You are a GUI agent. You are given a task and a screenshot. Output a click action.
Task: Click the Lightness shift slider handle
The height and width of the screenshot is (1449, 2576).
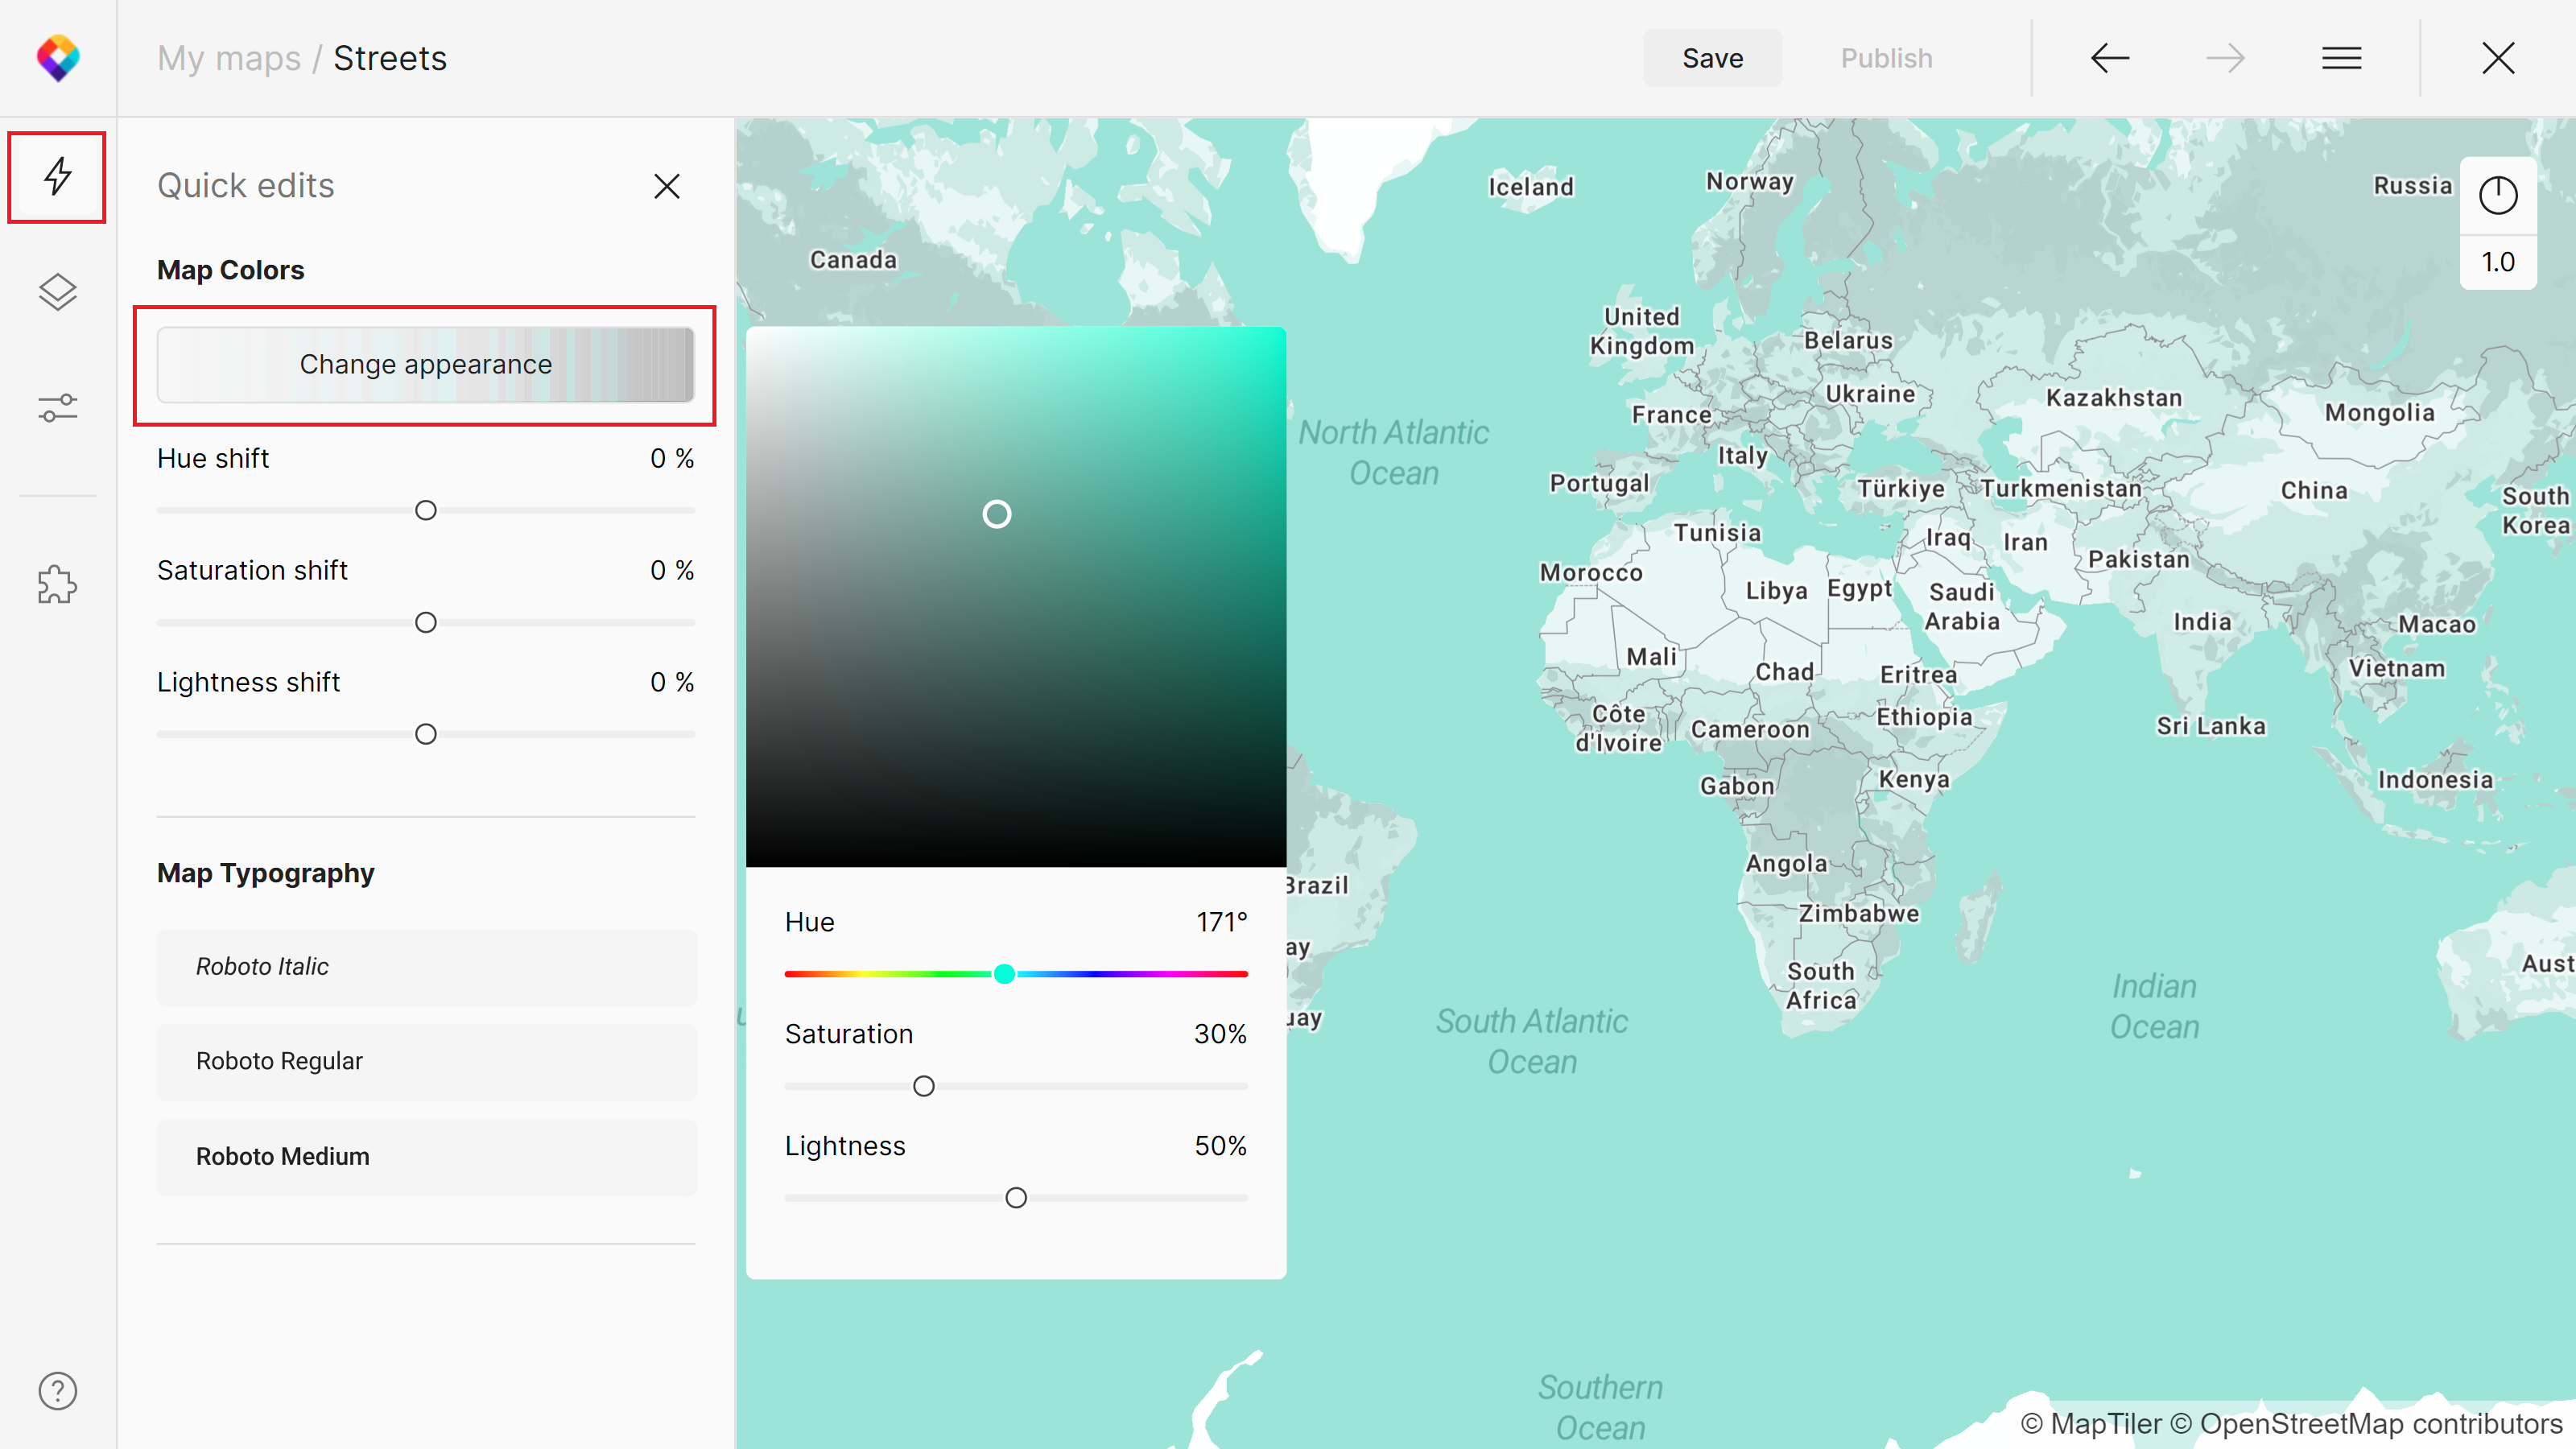coord(426,734)
